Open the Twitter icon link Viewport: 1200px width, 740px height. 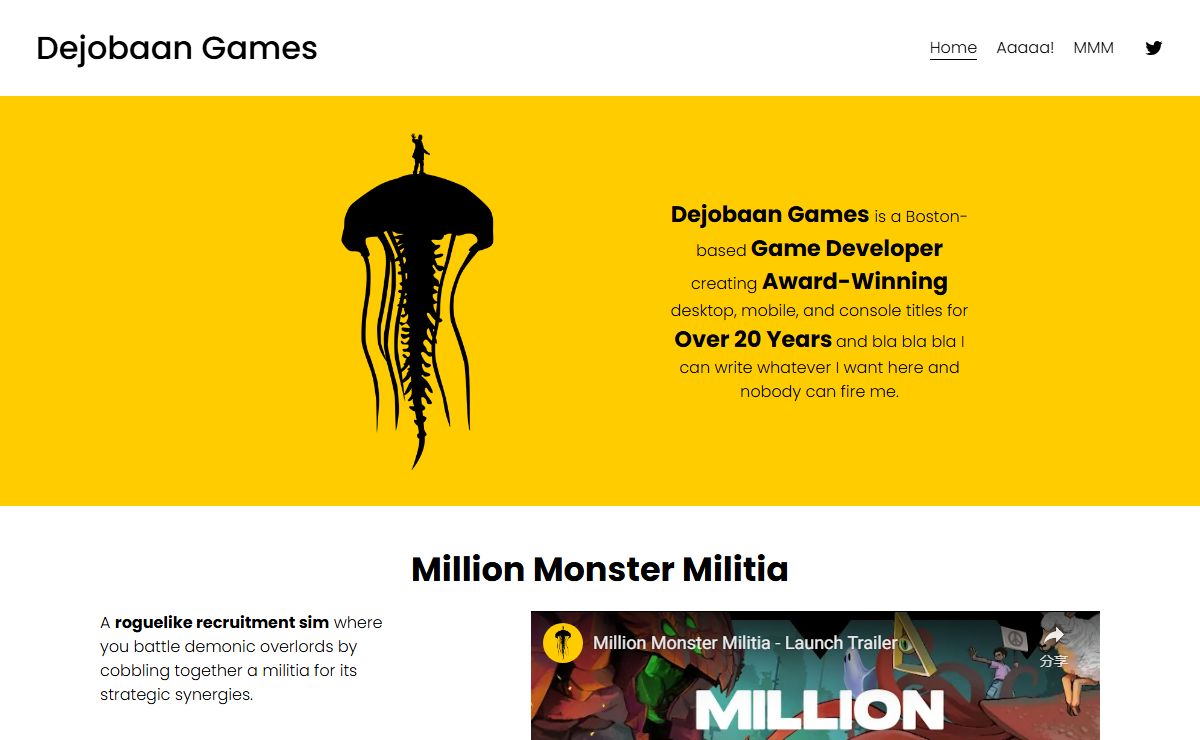tap(1153, 48)
